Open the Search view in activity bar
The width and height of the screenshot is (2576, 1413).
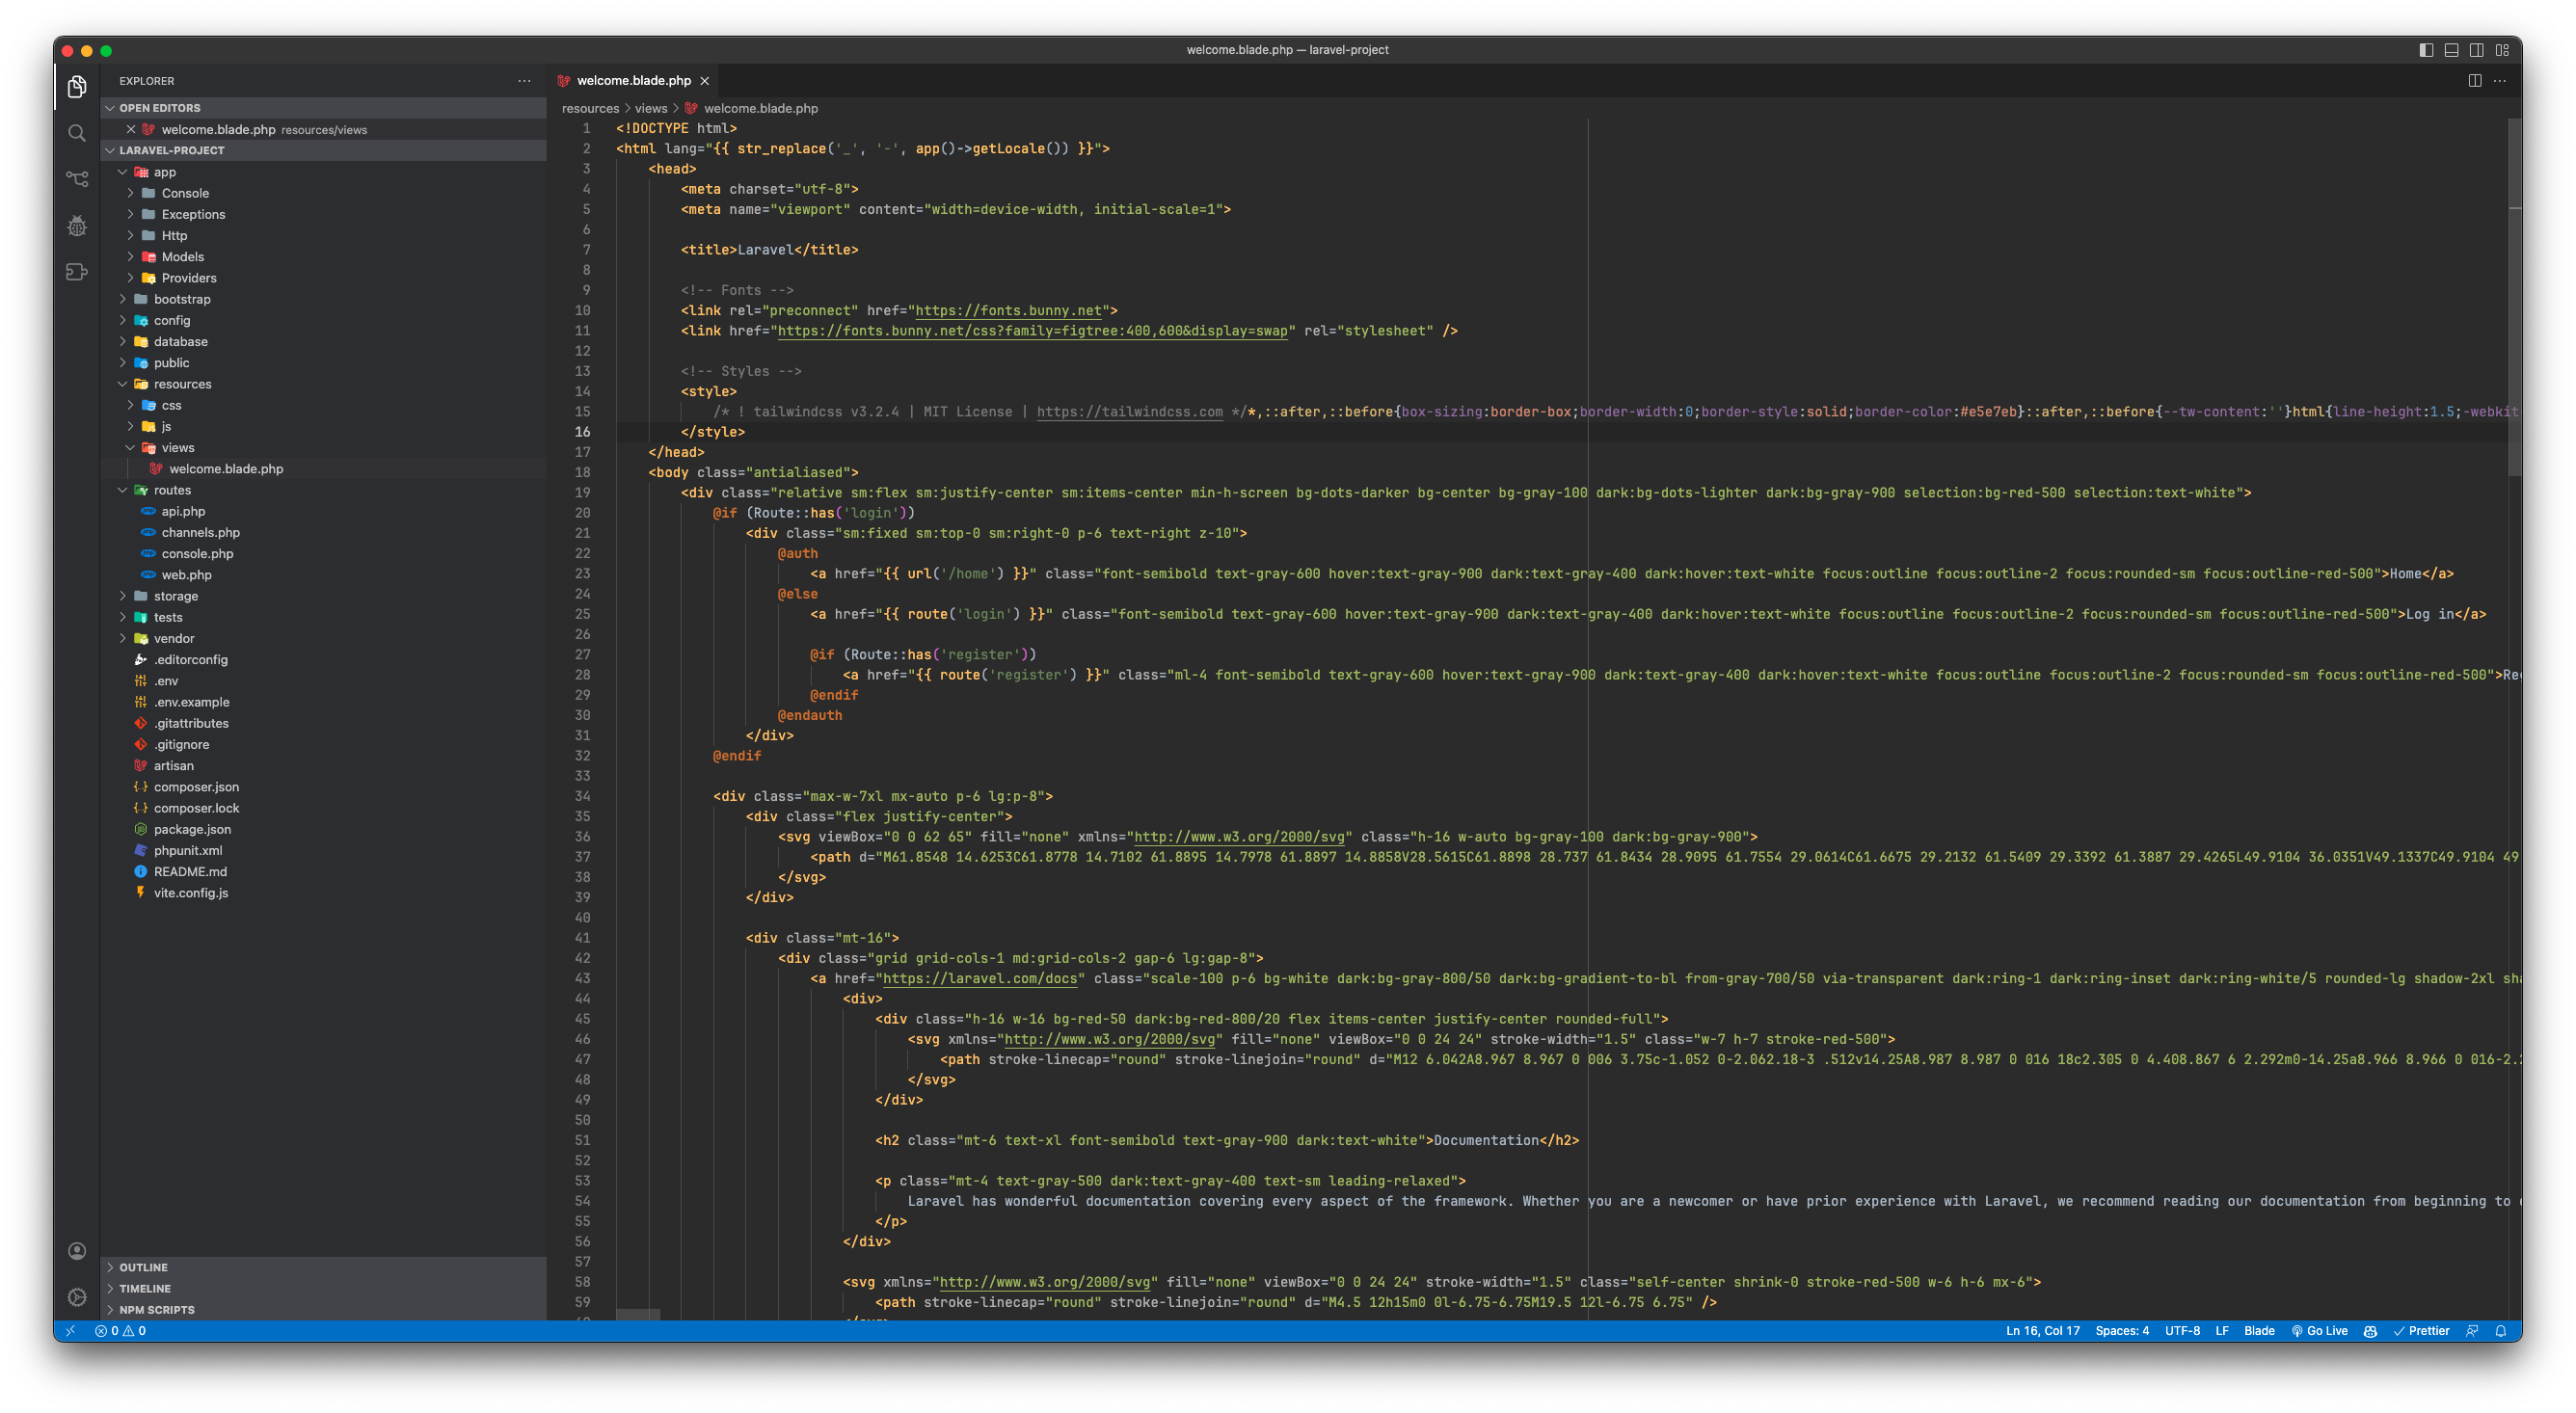(x=77, y=133)
